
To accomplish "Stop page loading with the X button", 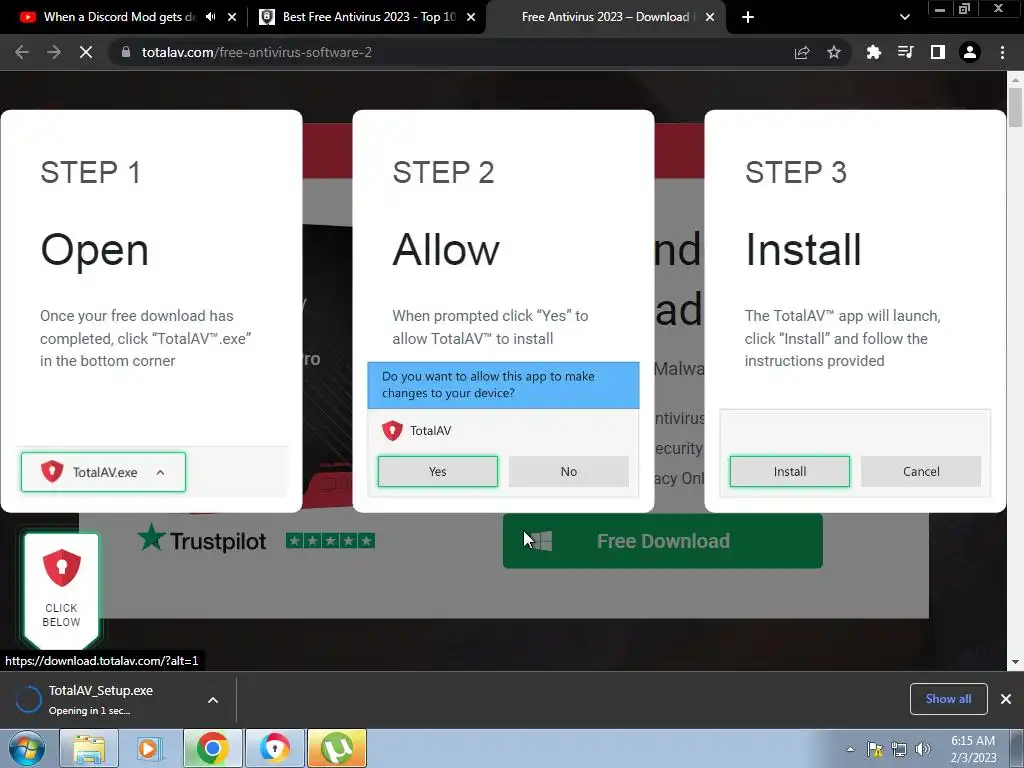I will (x=86, y=52).
